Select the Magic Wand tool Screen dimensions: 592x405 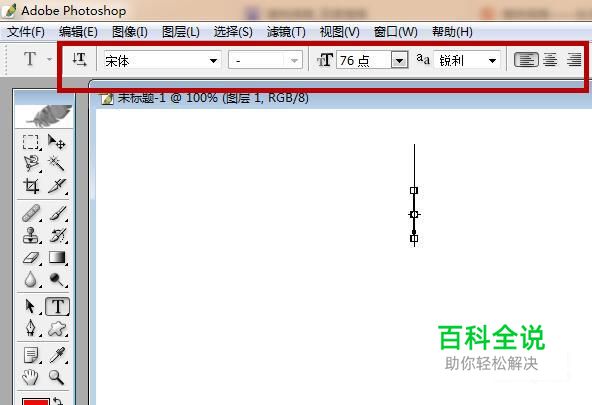point(57,163)
